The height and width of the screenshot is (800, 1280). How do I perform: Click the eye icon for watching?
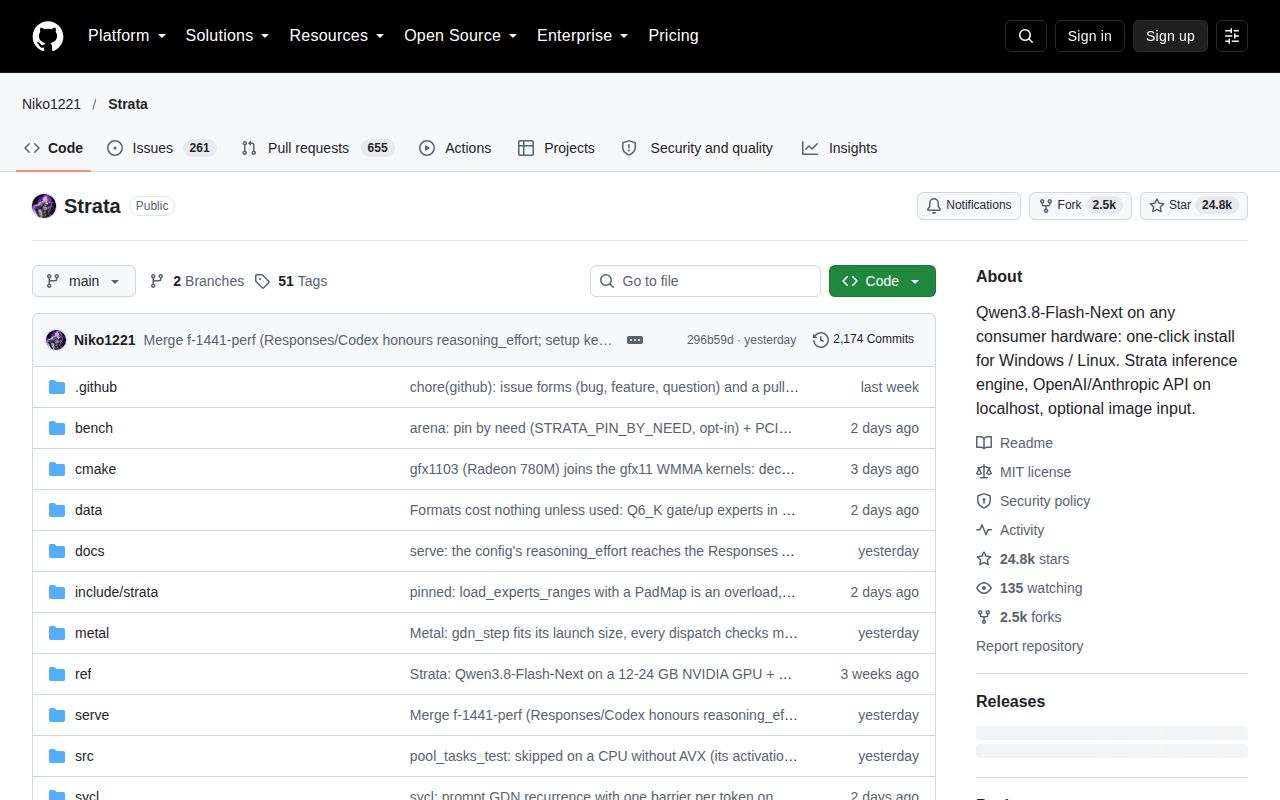[x=984, y=588]
